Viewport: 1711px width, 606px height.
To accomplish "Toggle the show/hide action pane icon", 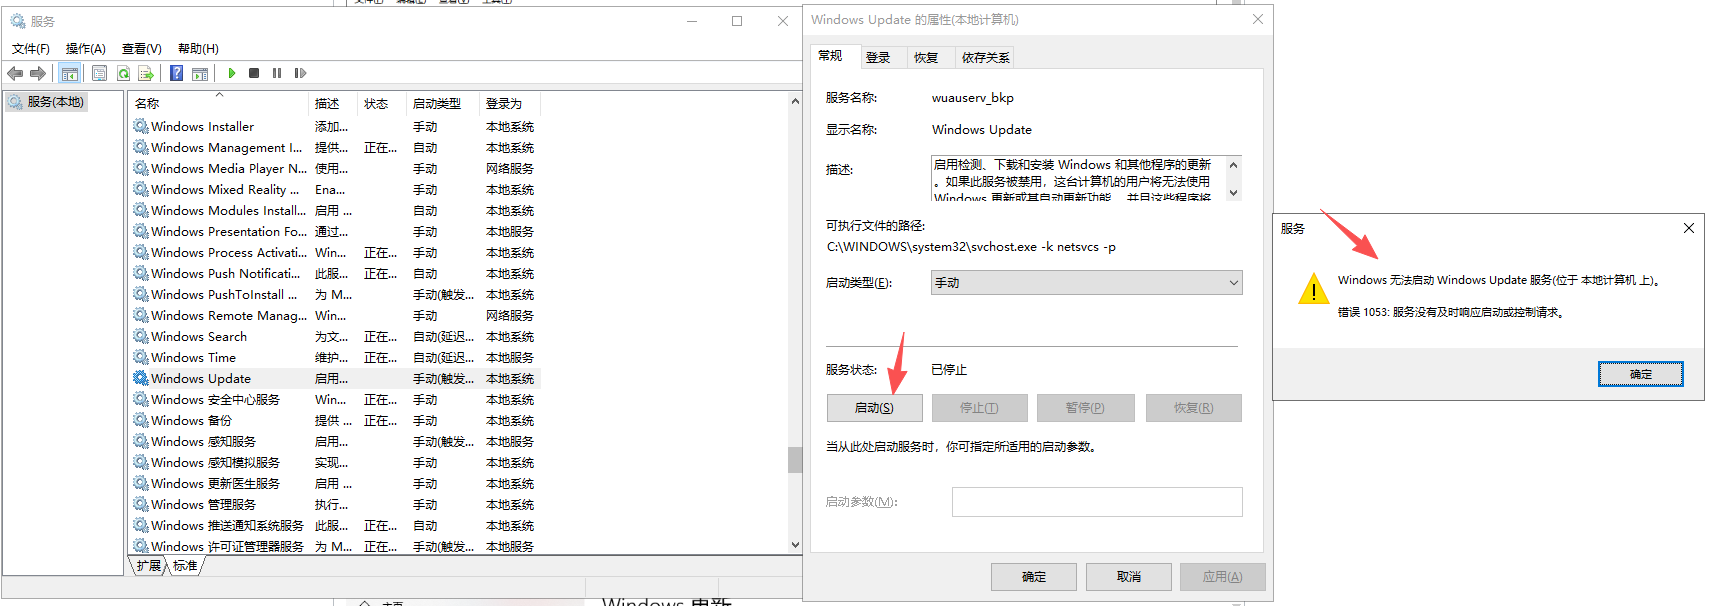I will (x=200, y=73).
